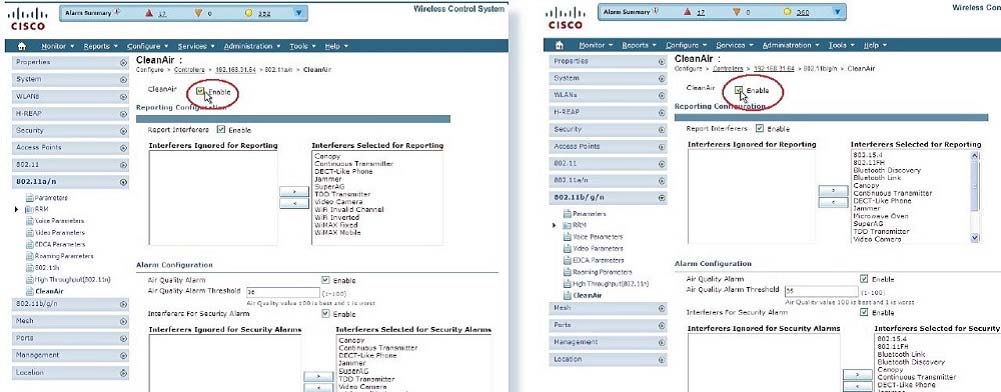Toggle Report Interferers Enable on 802.11b/g/n page
Image resolution: width=1001 pixels, height=392 pixels.
[x=760, y=128]
